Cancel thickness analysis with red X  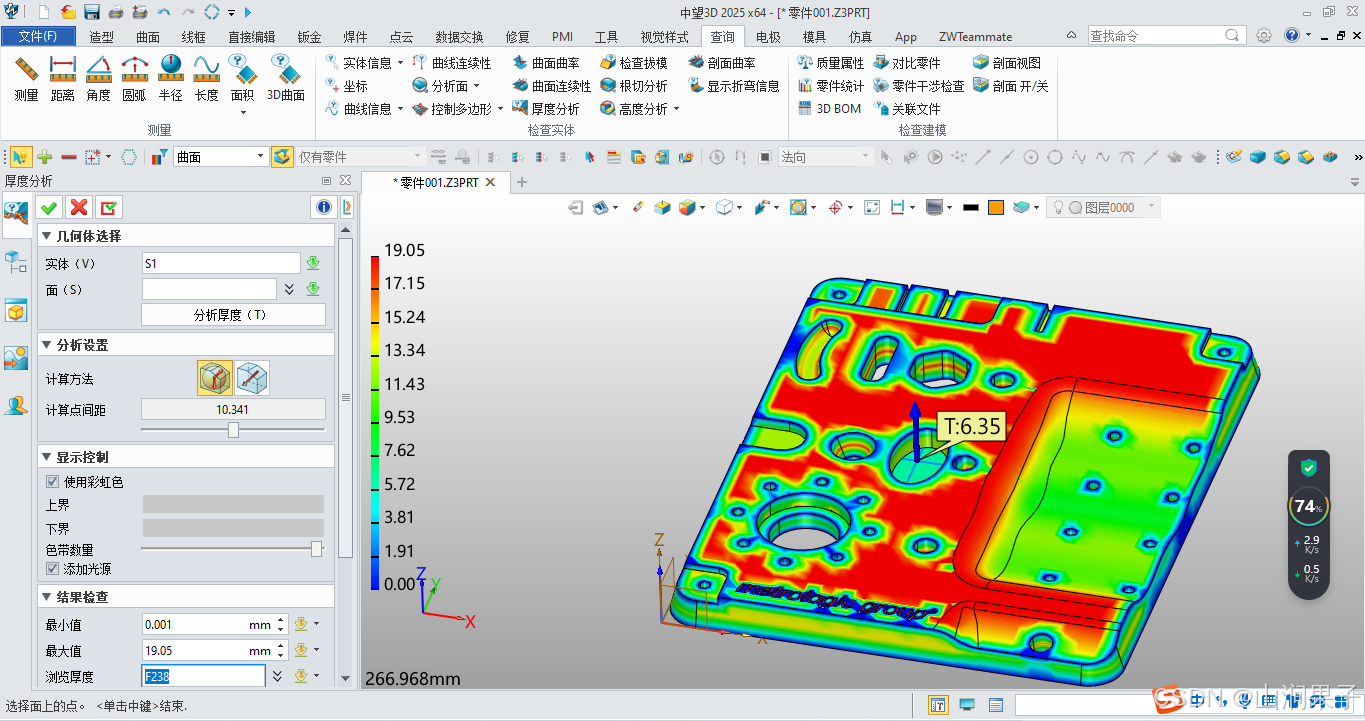pyautogui.click(x=79, y=207)
